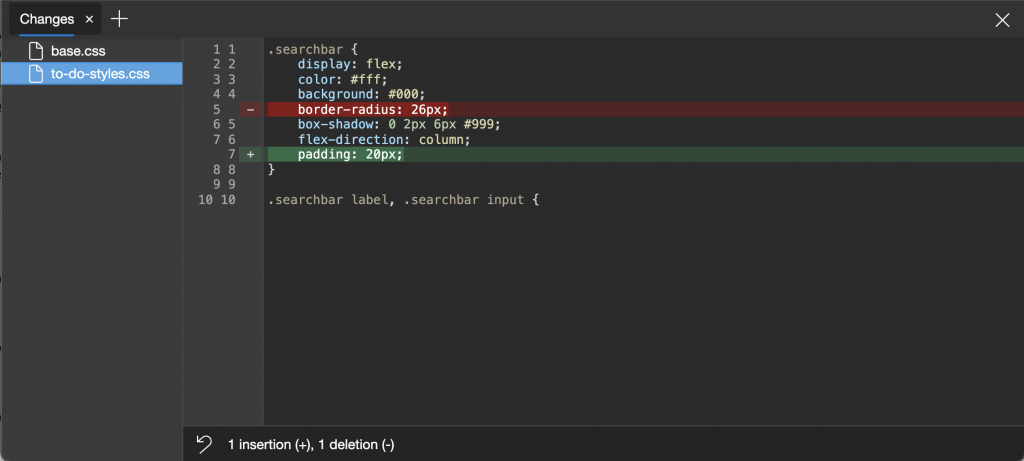Add a new tool tab with plus icon
The width and height of the screenshot is (1024, 461).
pyautogui.click(x=119, y=19)
